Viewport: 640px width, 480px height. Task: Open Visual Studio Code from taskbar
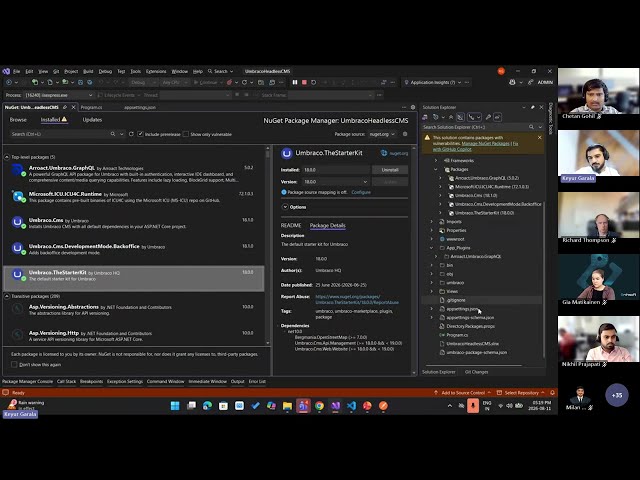coord(351,406)
